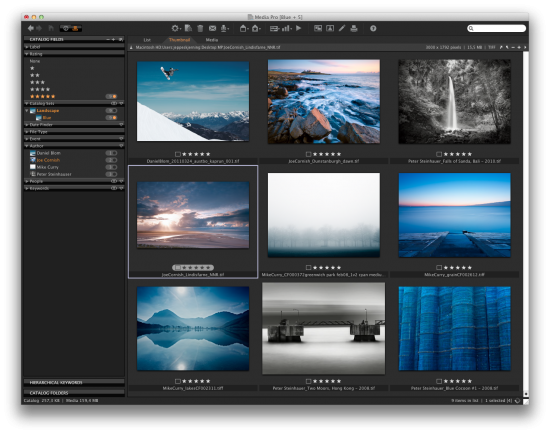The height and width of the screenshot is (434, 550).
Task: Select the mountain lake reflection thumbnail
Action: (x=193, y=328)
